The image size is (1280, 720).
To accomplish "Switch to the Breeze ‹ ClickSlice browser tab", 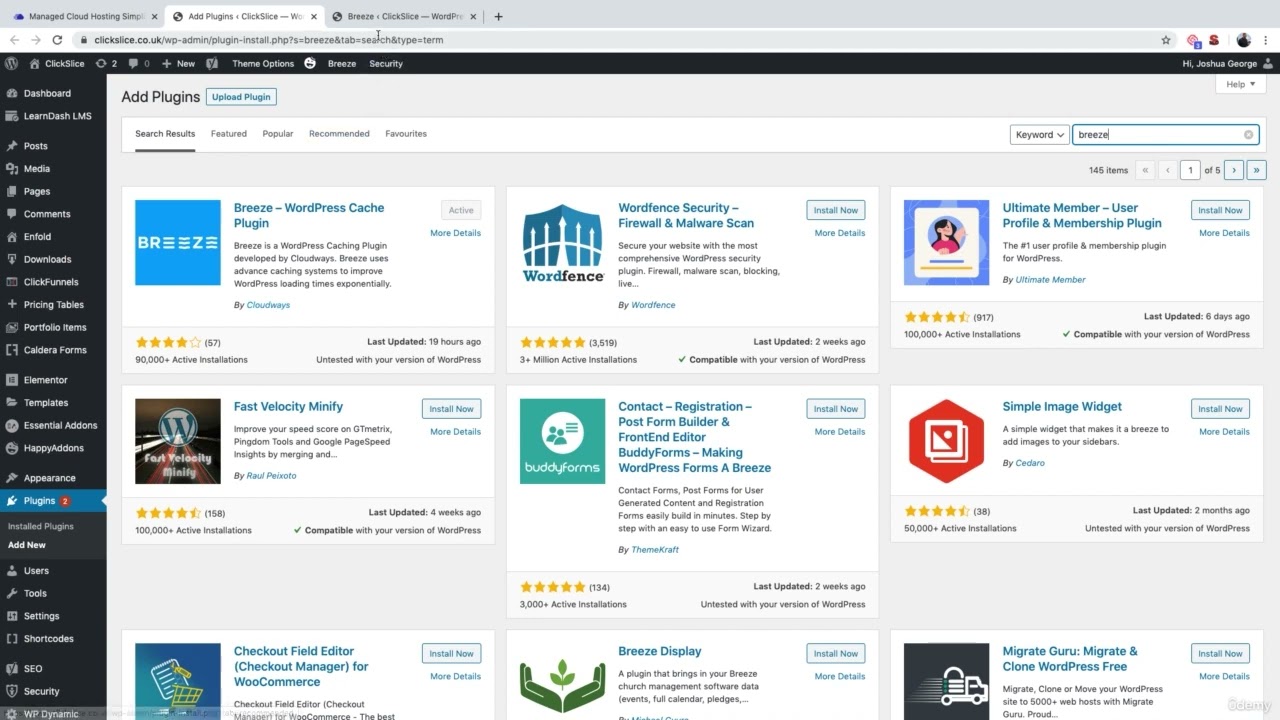I will 404,16.
